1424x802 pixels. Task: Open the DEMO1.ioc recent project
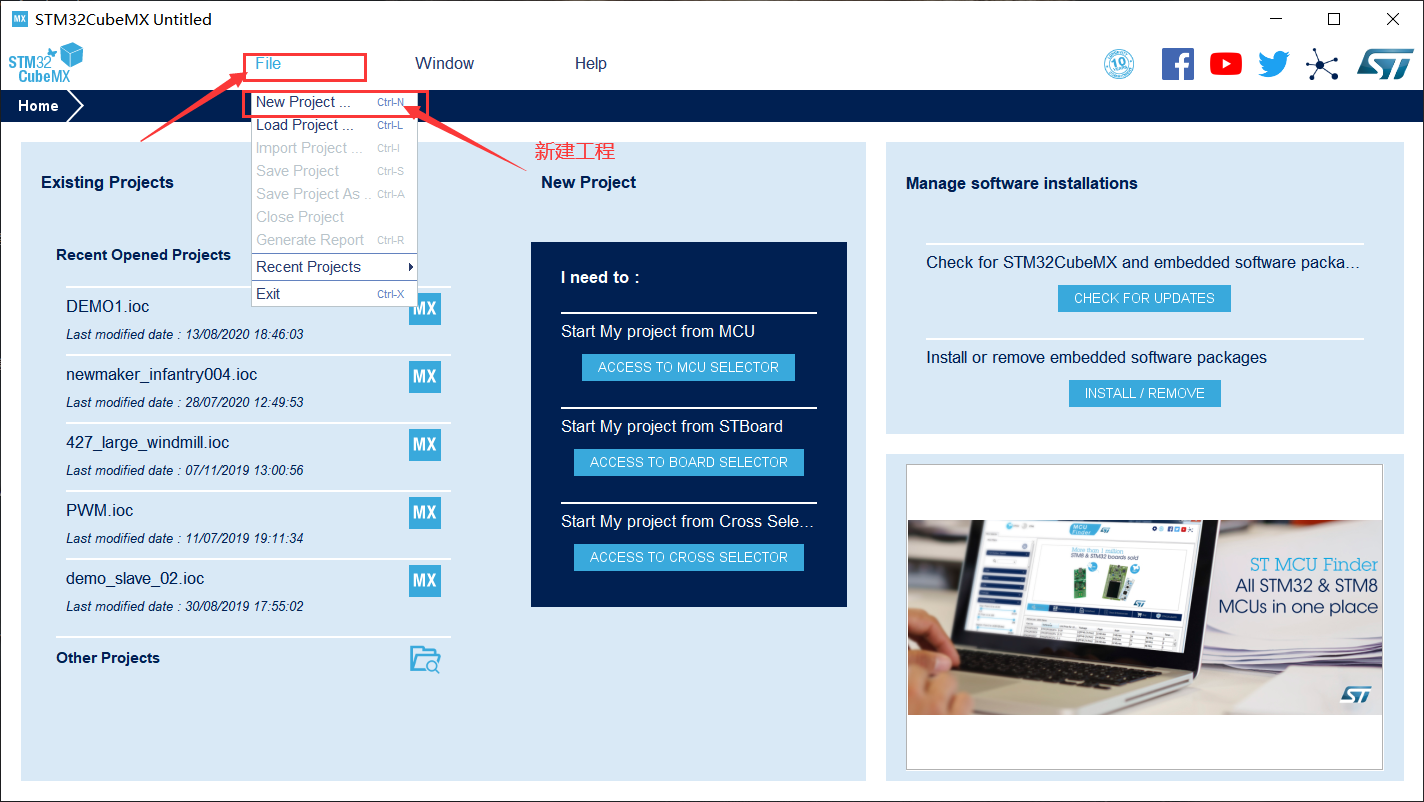coord(108,306)
